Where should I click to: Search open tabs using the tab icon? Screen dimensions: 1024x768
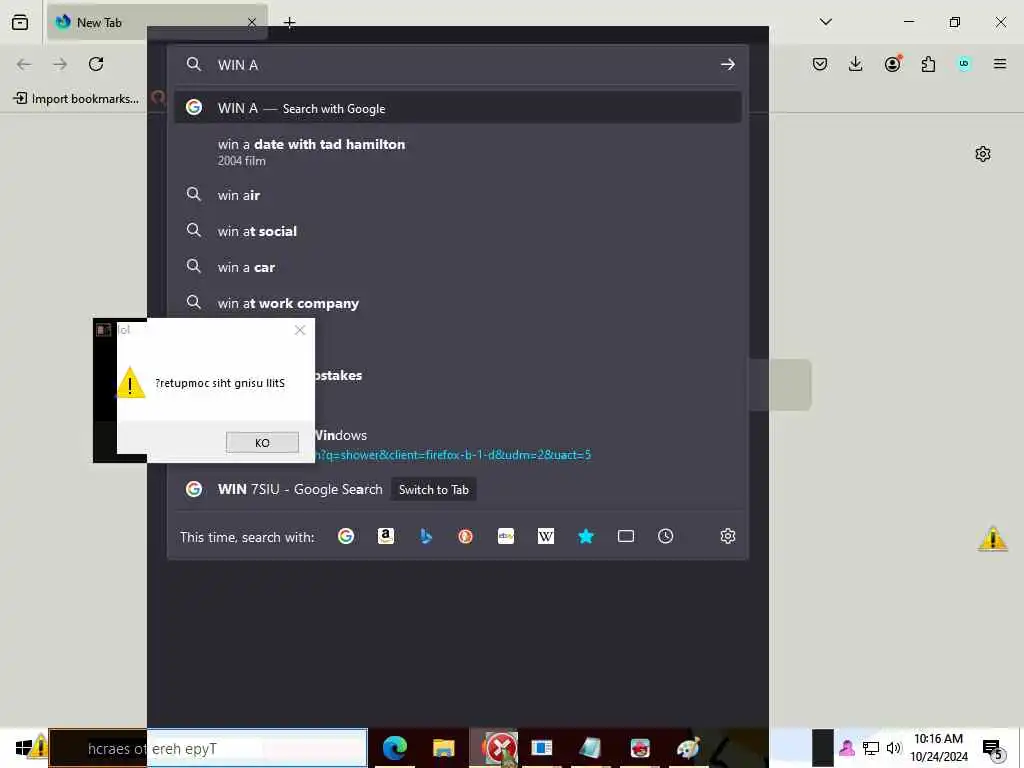[x=626, y=537]
